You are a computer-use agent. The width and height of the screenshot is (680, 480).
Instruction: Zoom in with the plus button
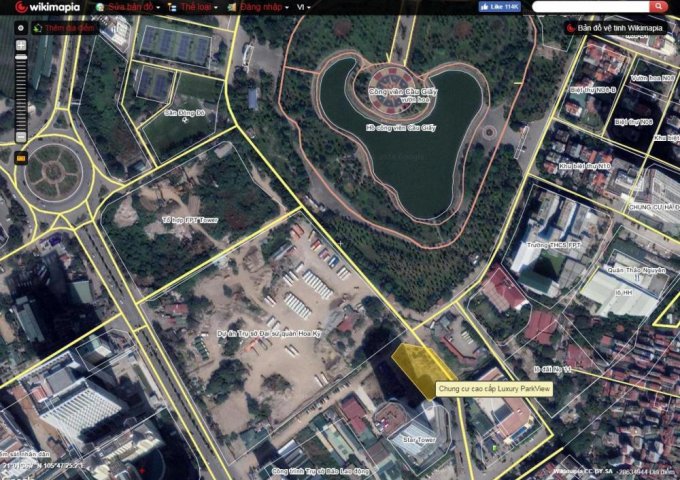pos(21,45)
